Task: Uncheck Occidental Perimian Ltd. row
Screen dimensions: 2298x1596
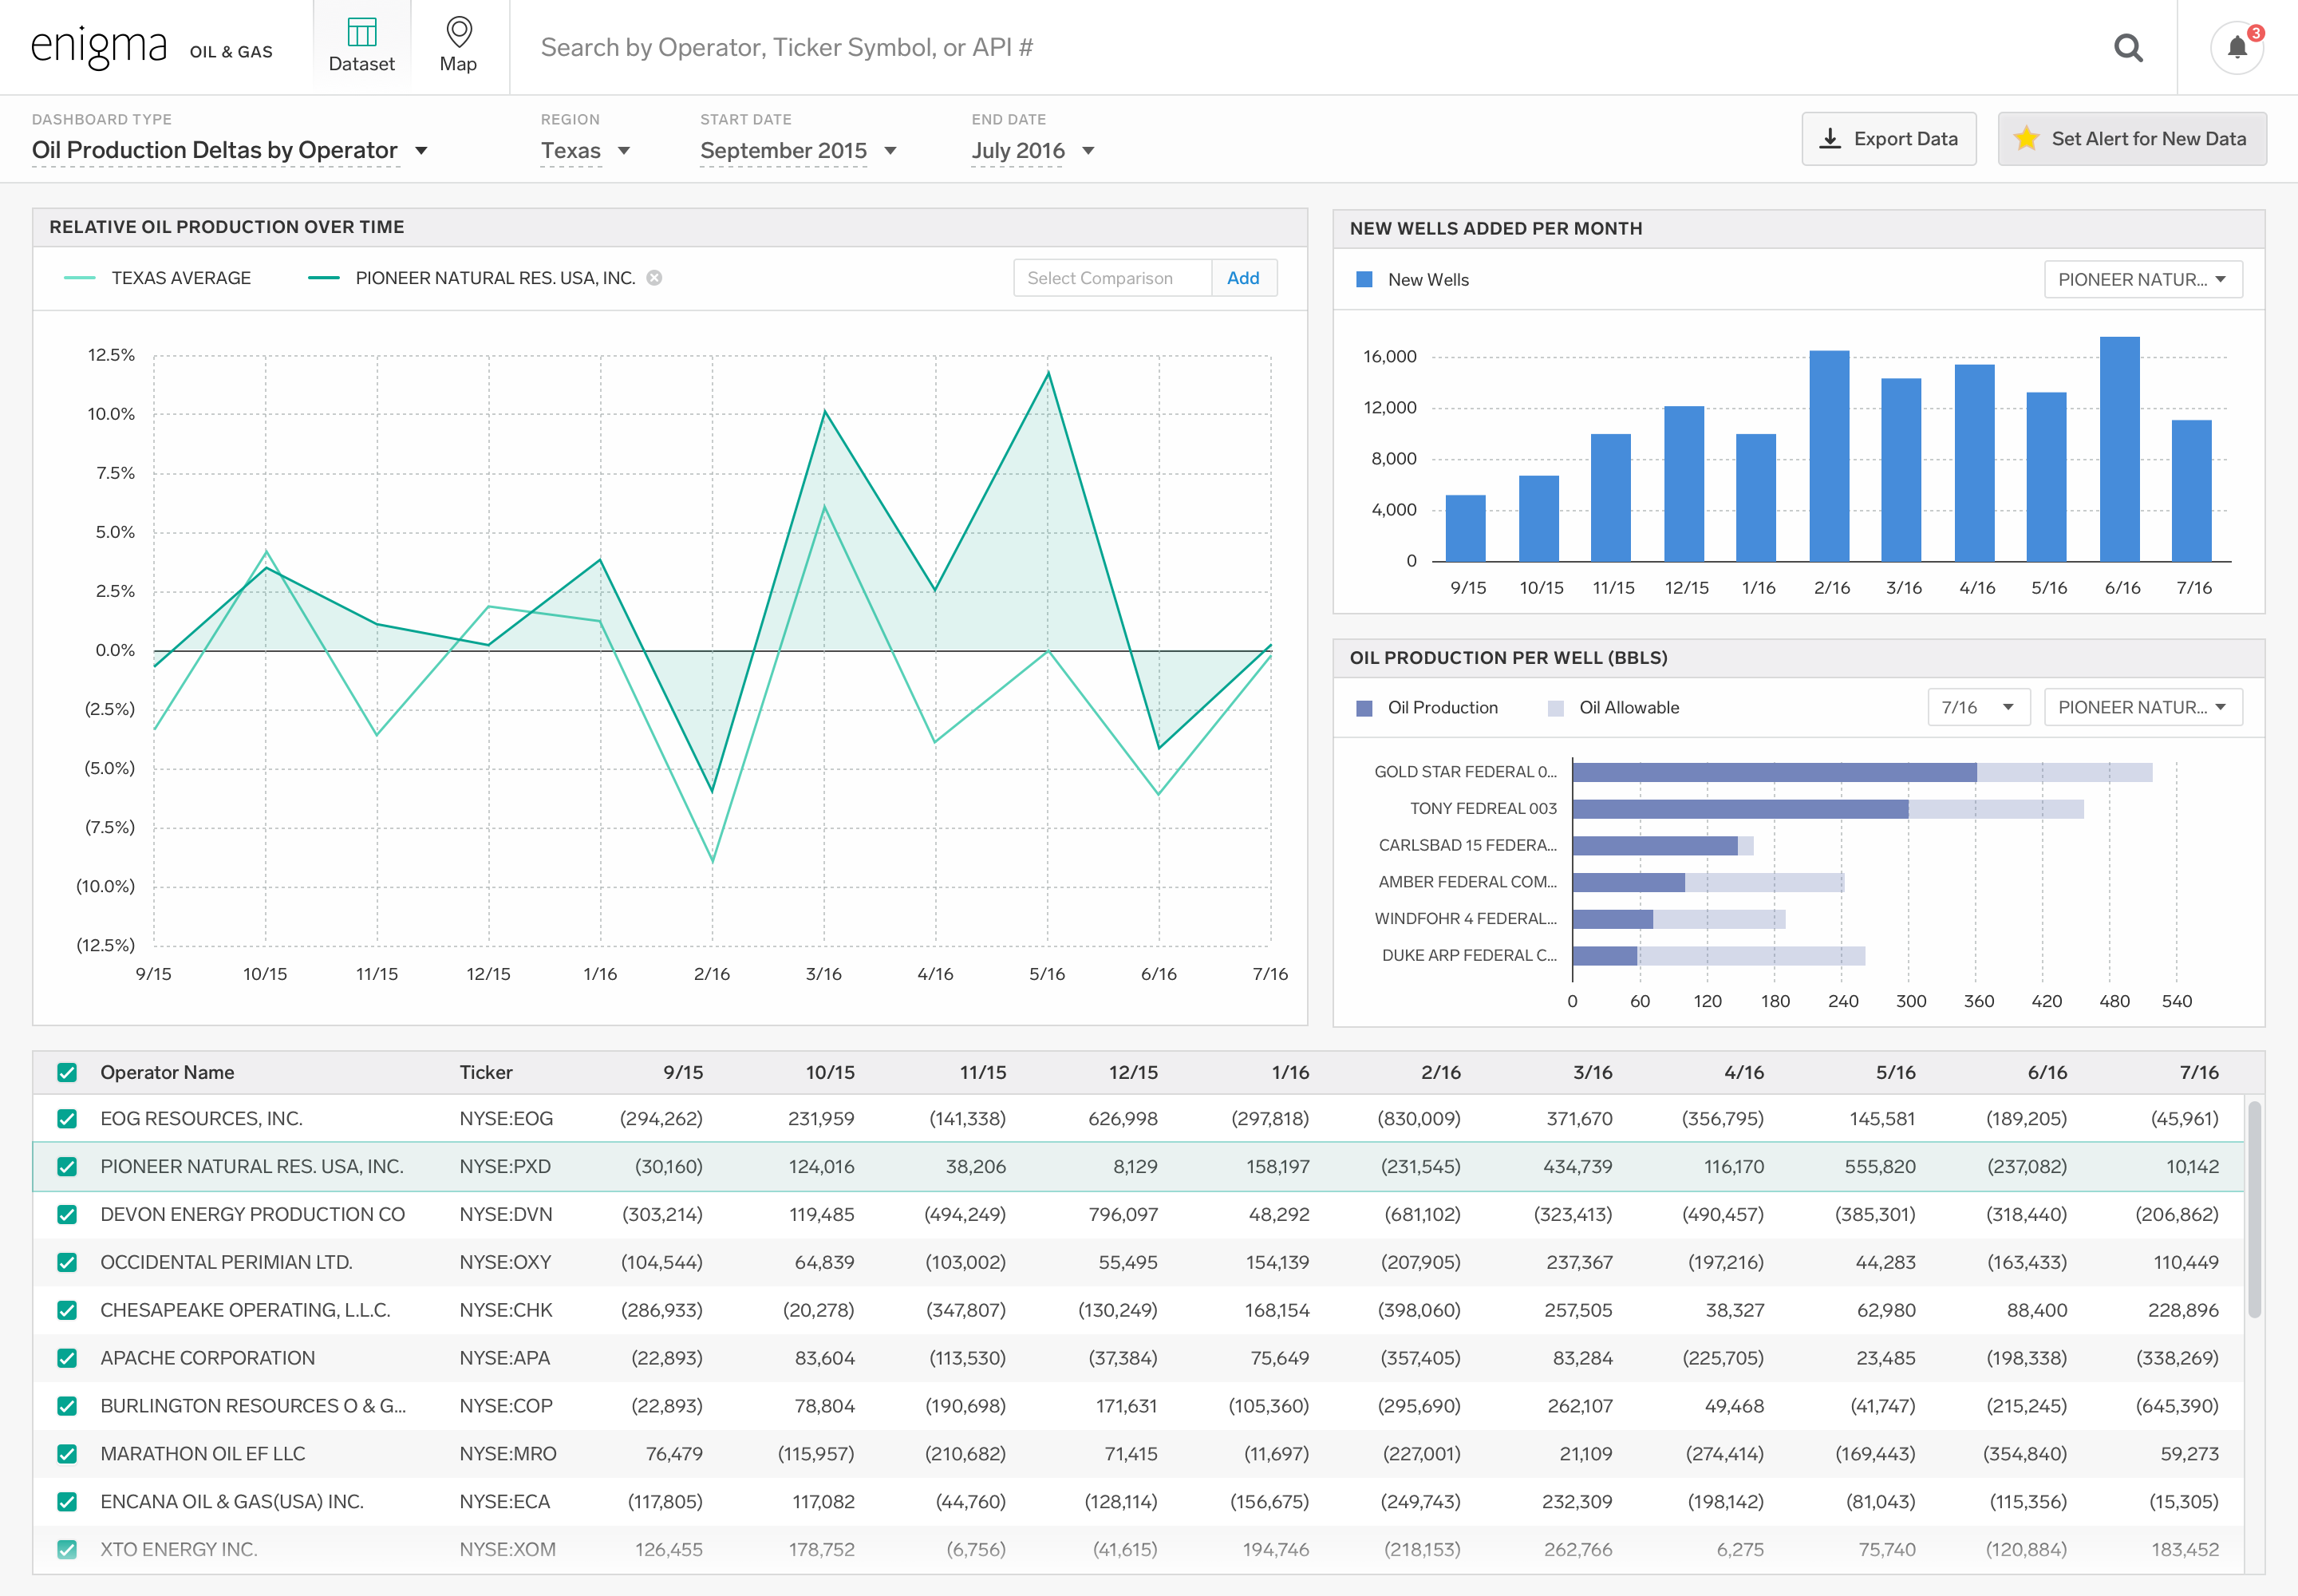Action: (67, 1263)
